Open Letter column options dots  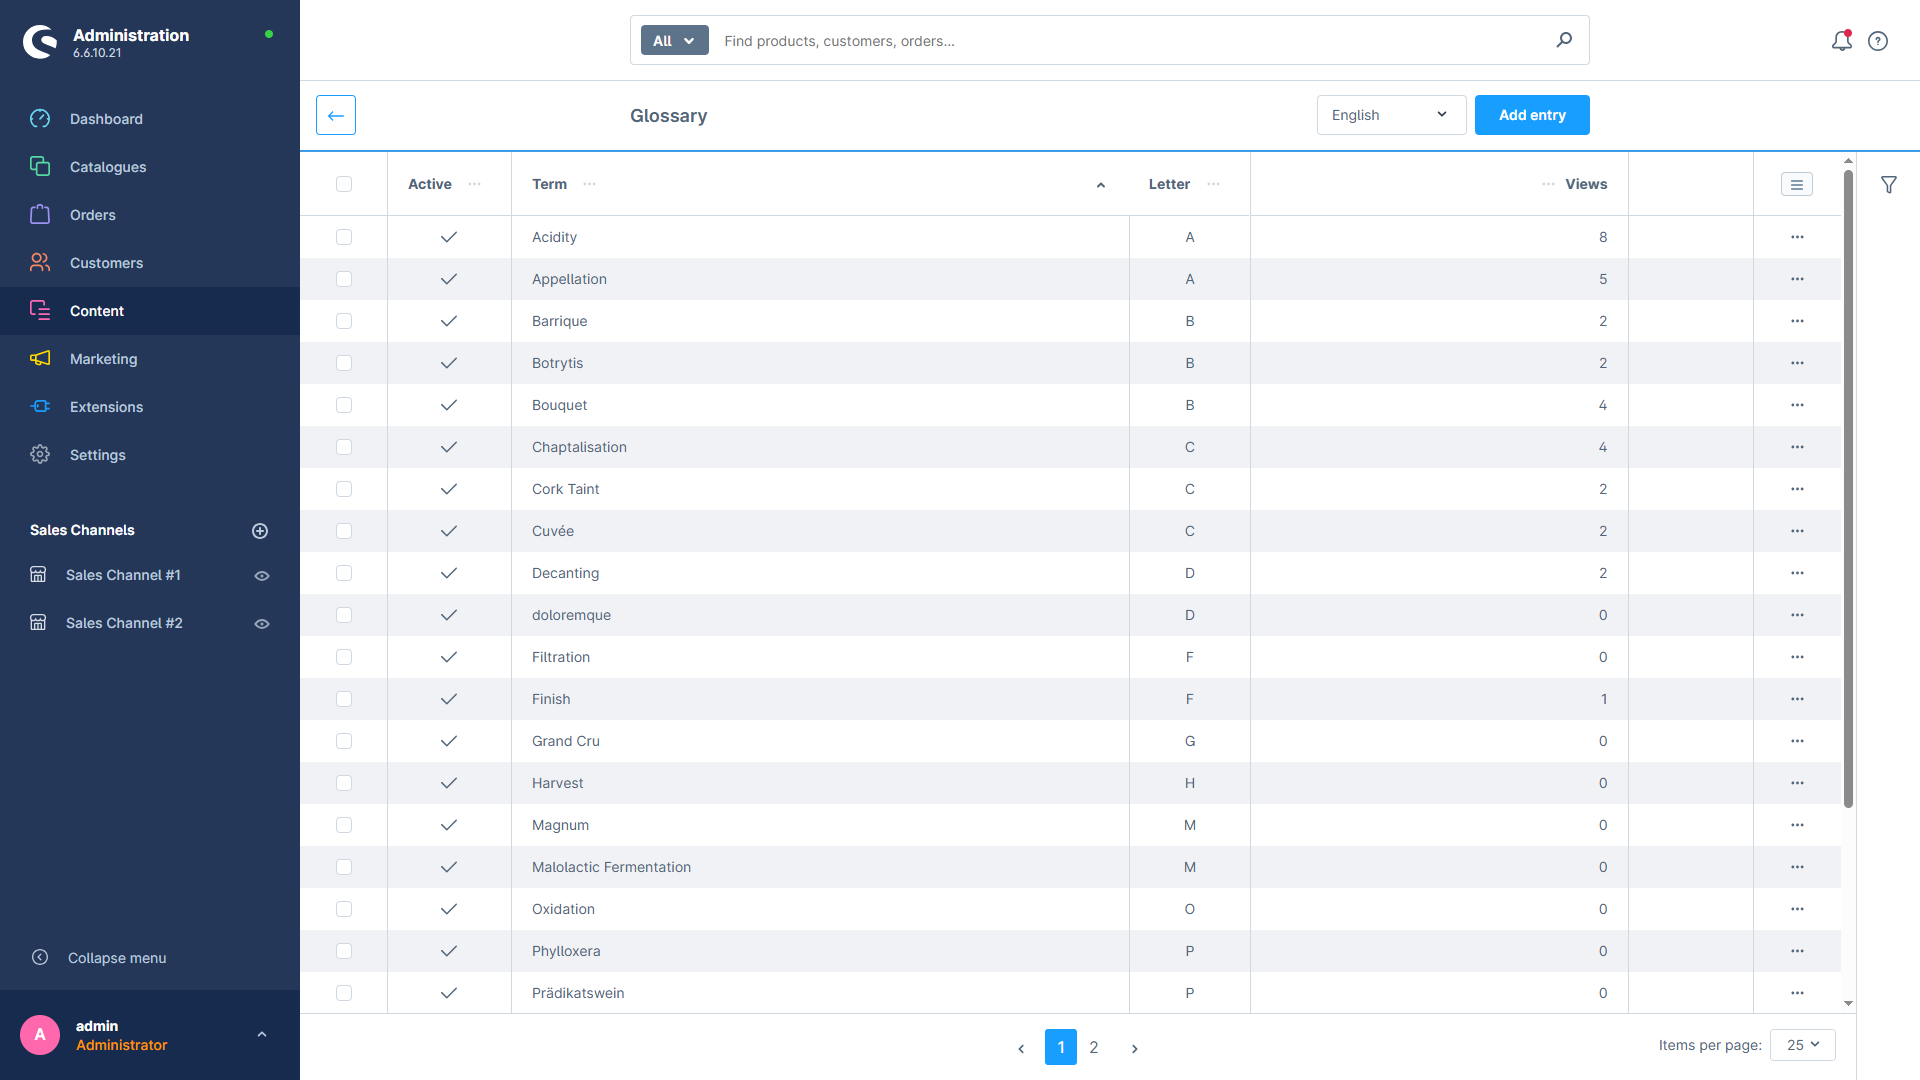coord(1214,184)
